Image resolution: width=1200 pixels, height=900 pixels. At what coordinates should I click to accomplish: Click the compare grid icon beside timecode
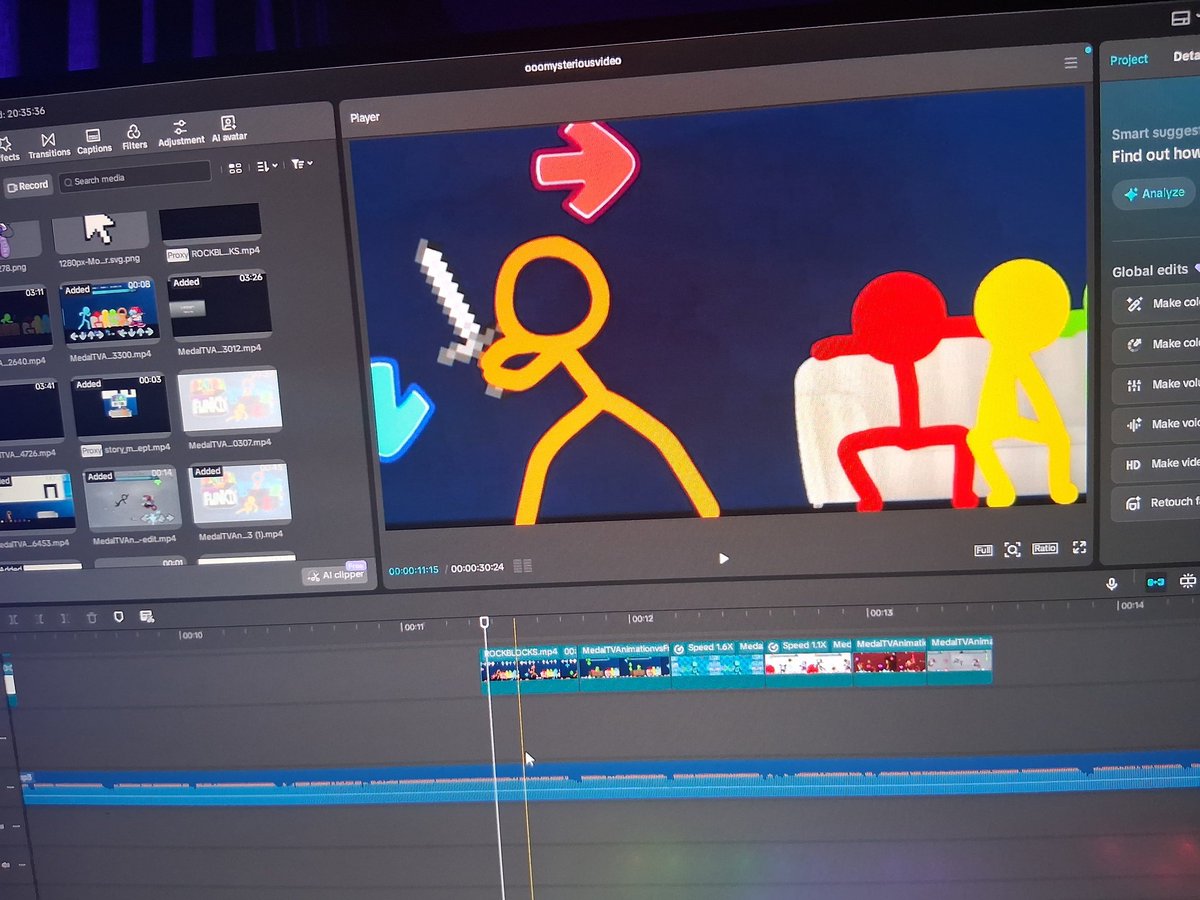tap(522, 566)
